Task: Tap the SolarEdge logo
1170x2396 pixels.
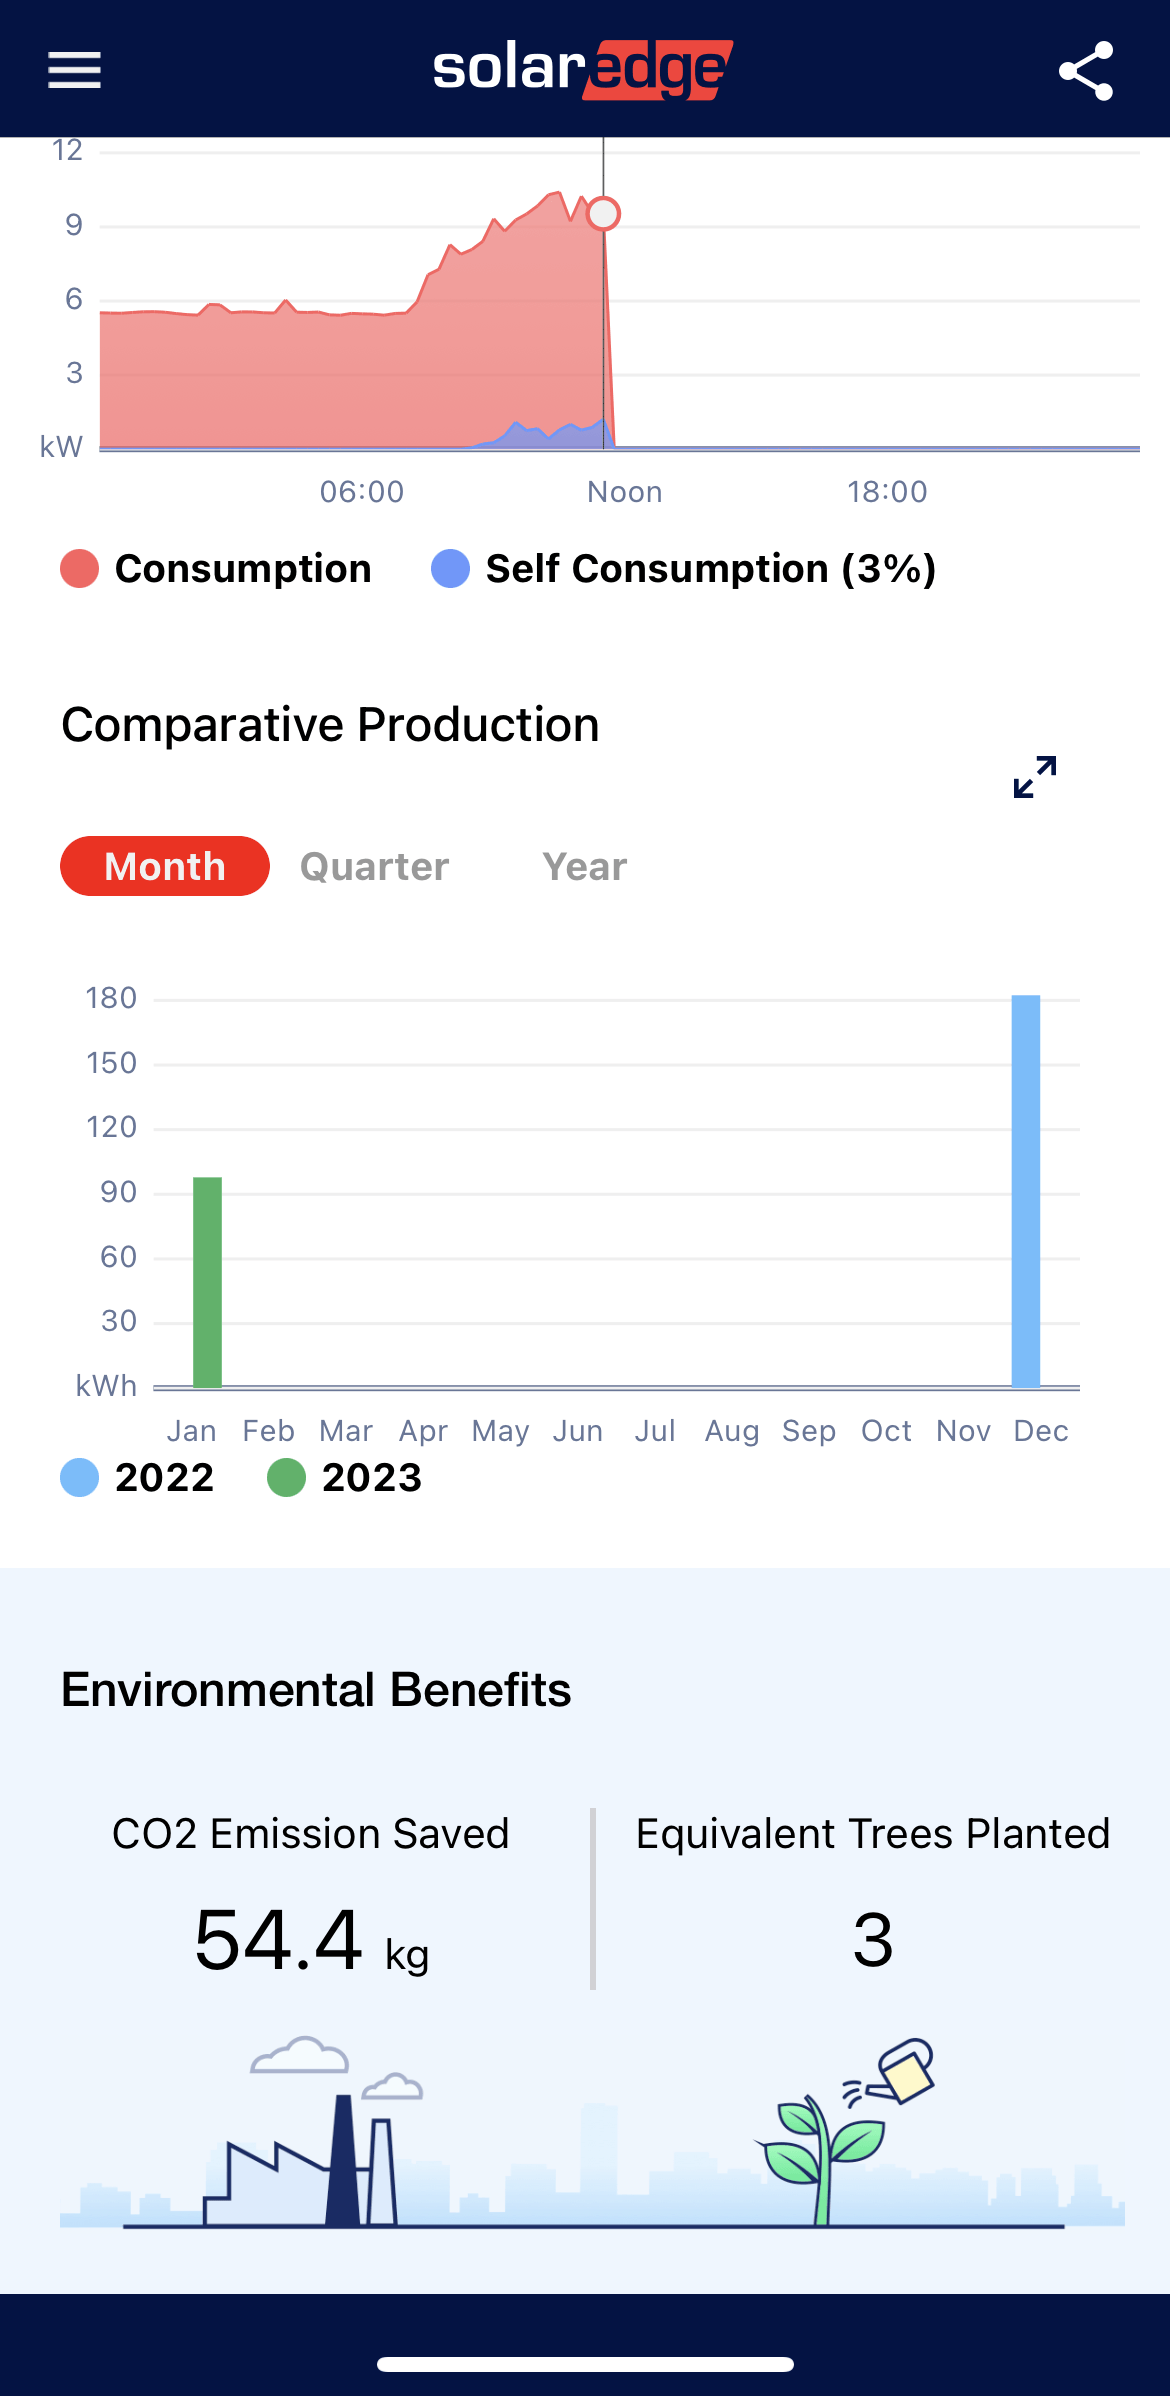Action: point(583,70)
